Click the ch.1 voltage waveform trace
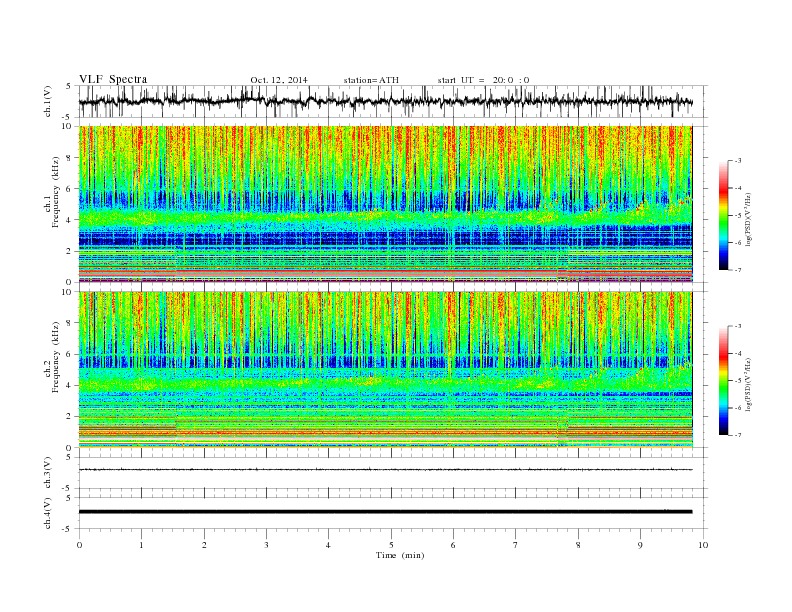The height and width of the screenshot is (612, 792). [x=385, y=101]
